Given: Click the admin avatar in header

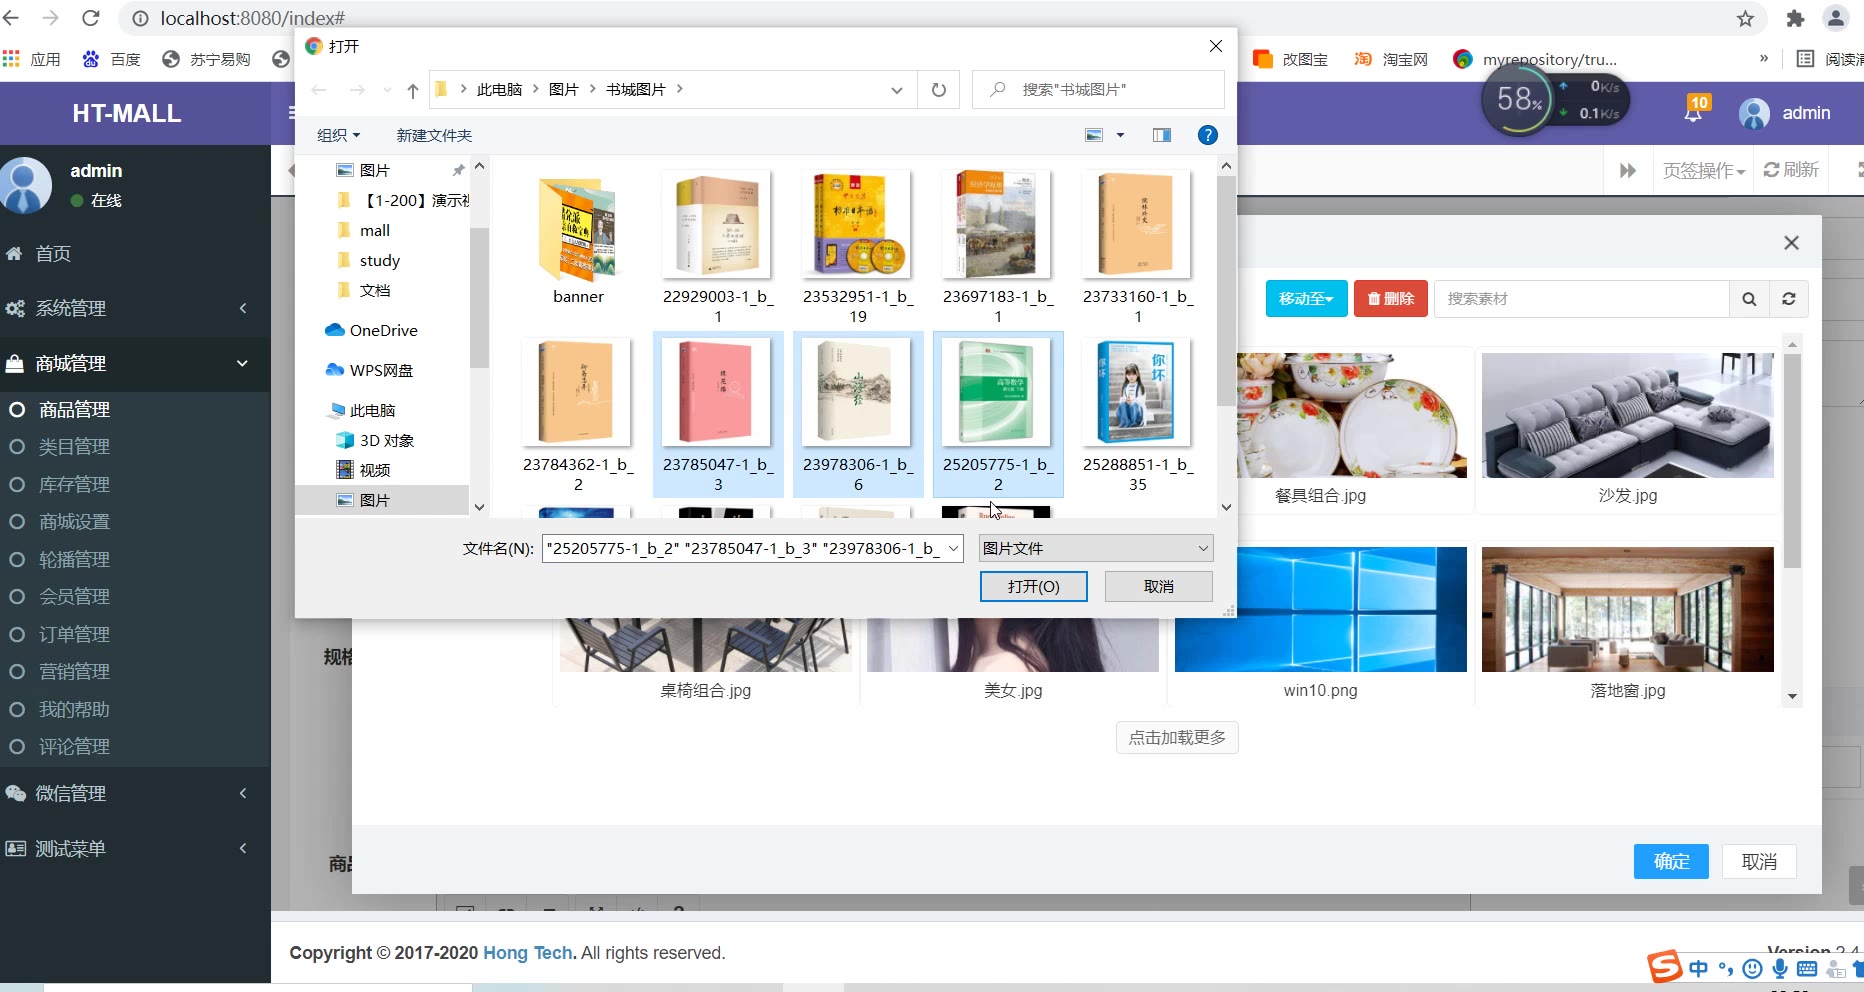Looking at the screenshot, I should (1754, 113).
